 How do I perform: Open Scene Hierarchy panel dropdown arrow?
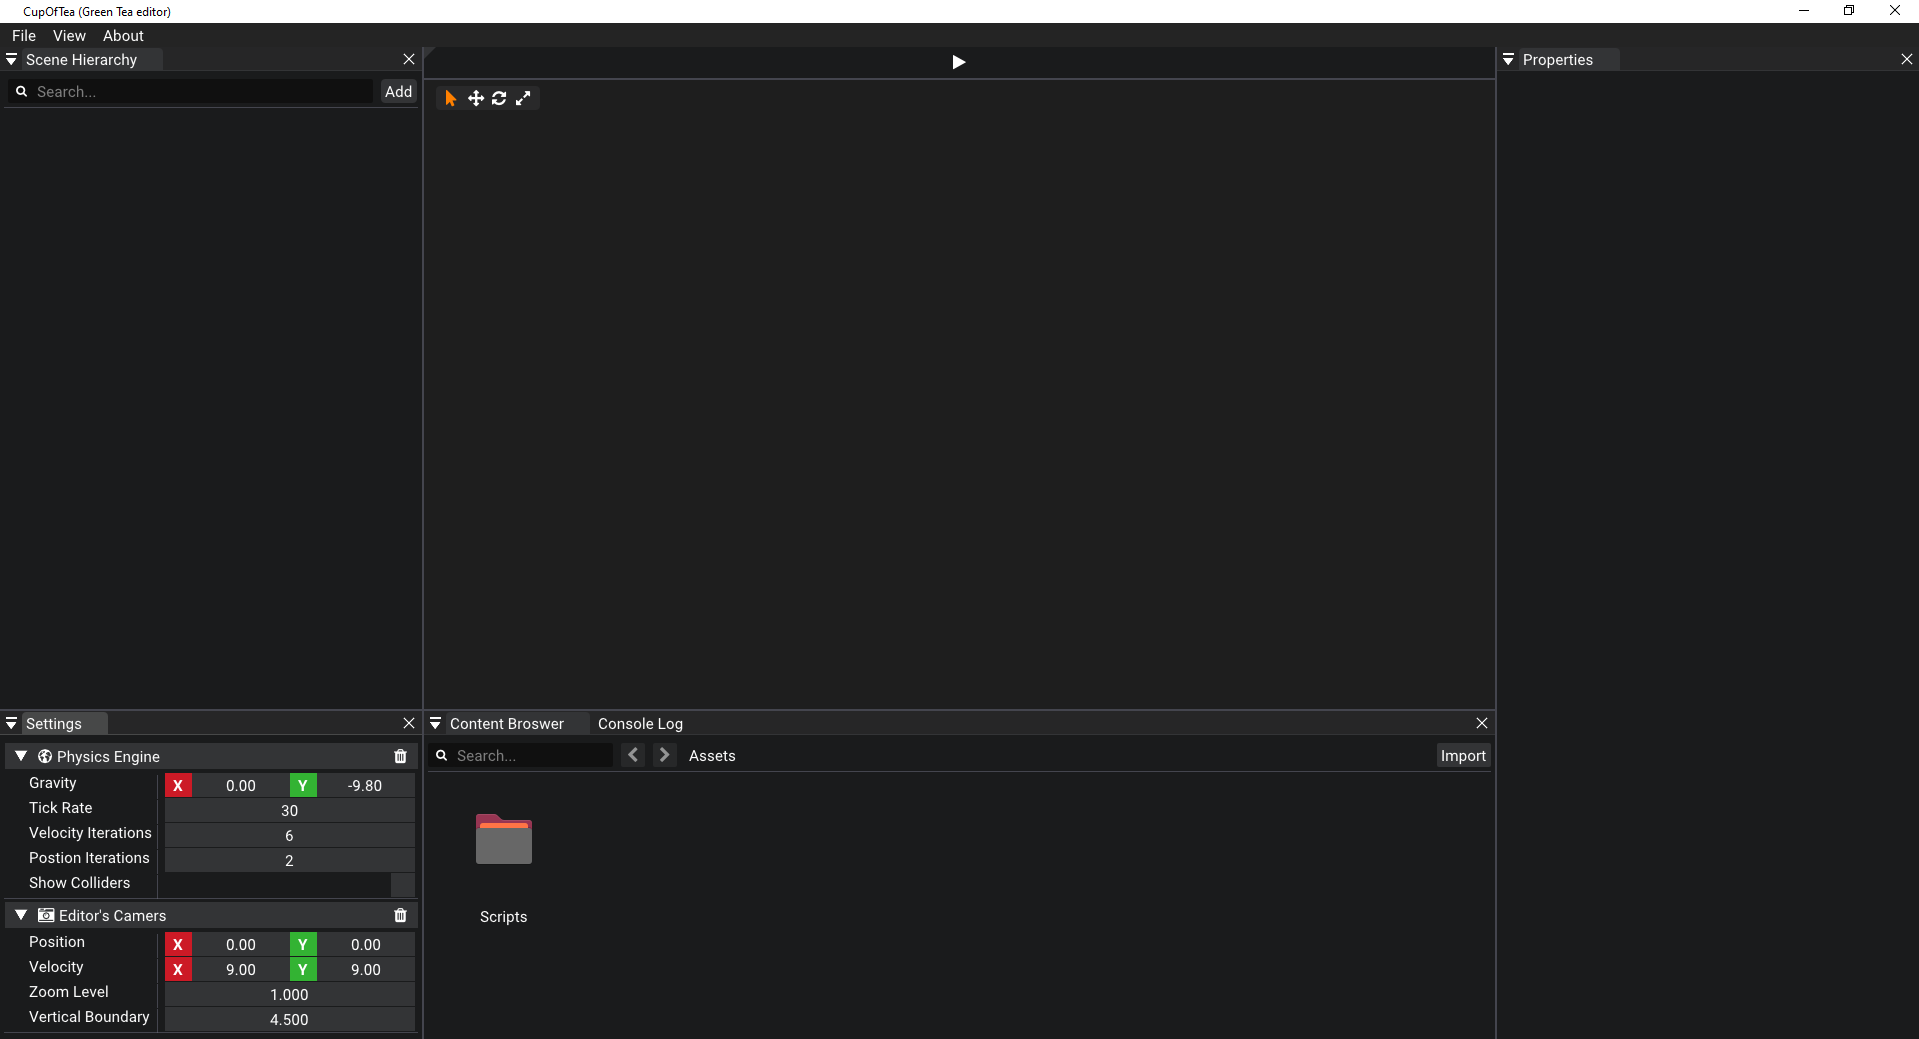[12, 60]
